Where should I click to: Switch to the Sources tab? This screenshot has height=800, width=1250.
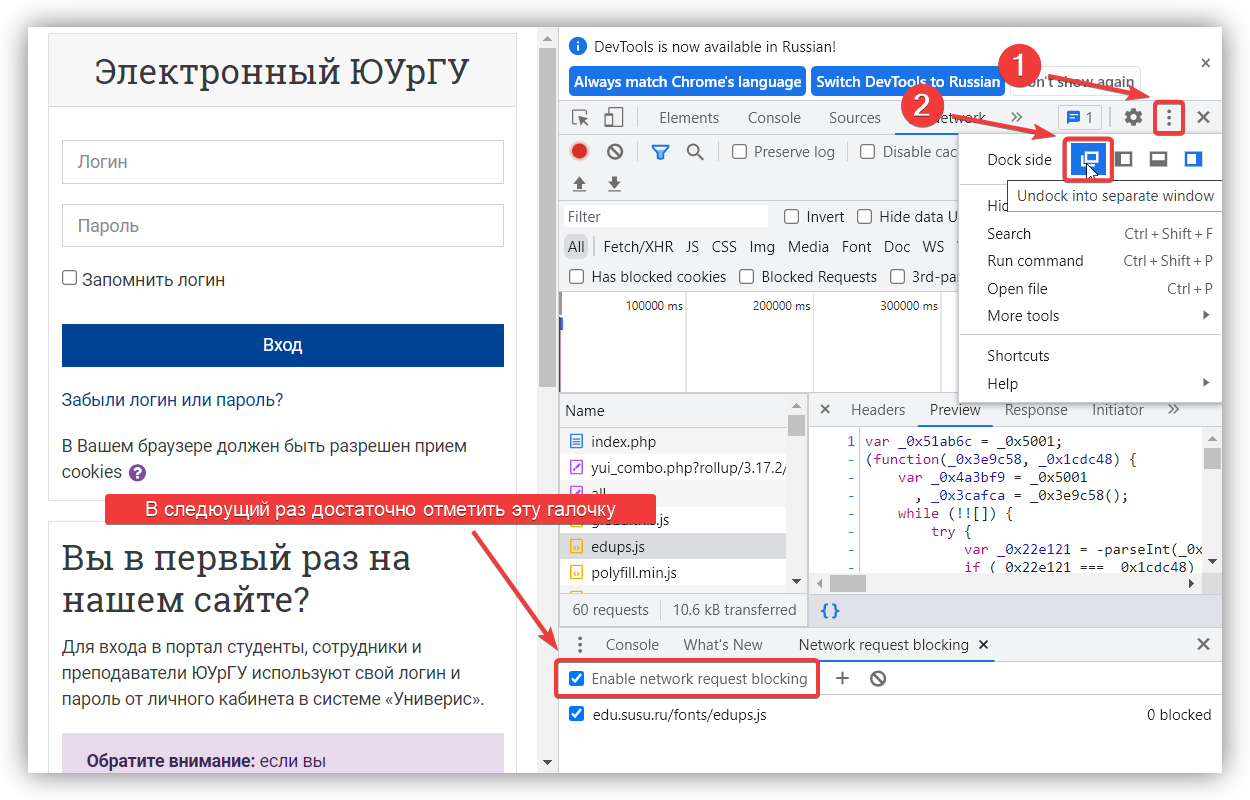tap(855, 118)
